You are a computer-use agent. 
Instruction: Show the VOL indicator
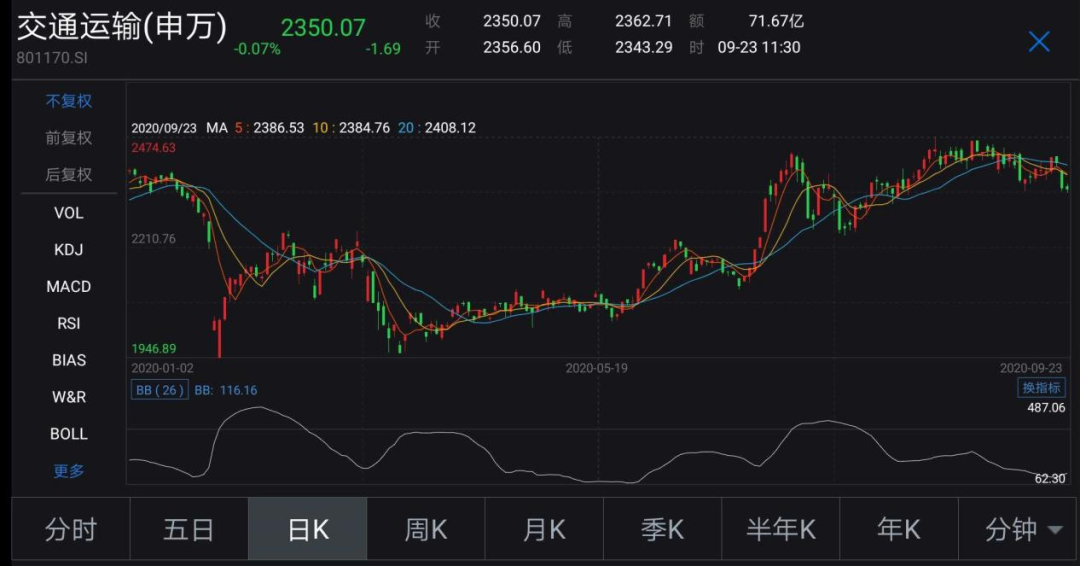point(68,213)
